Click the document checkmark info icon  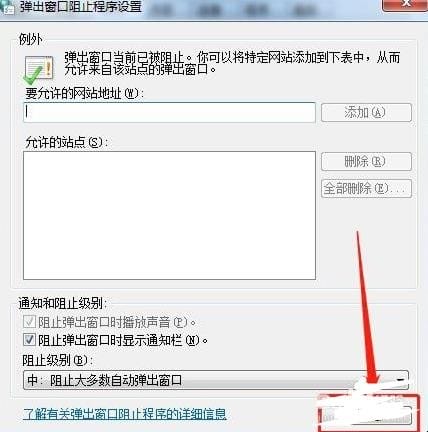click(x=39, y=70)
